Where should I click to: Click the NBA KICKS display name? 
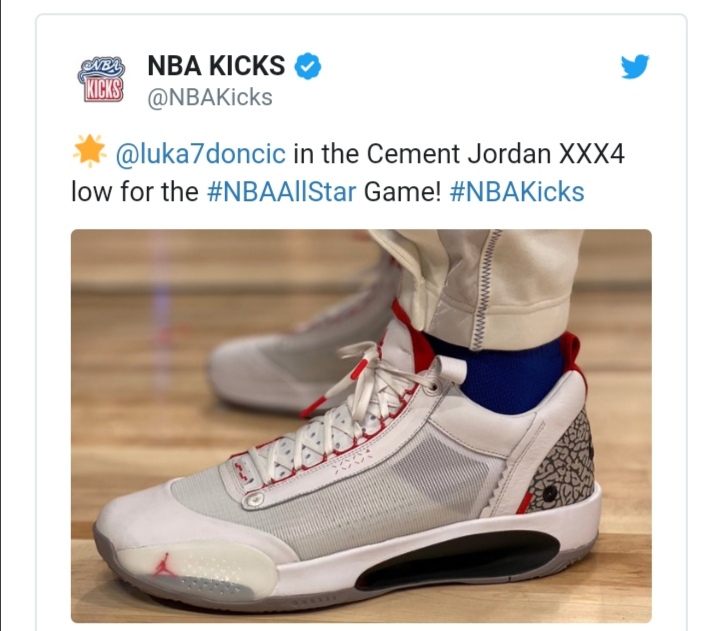pos(216,65)
